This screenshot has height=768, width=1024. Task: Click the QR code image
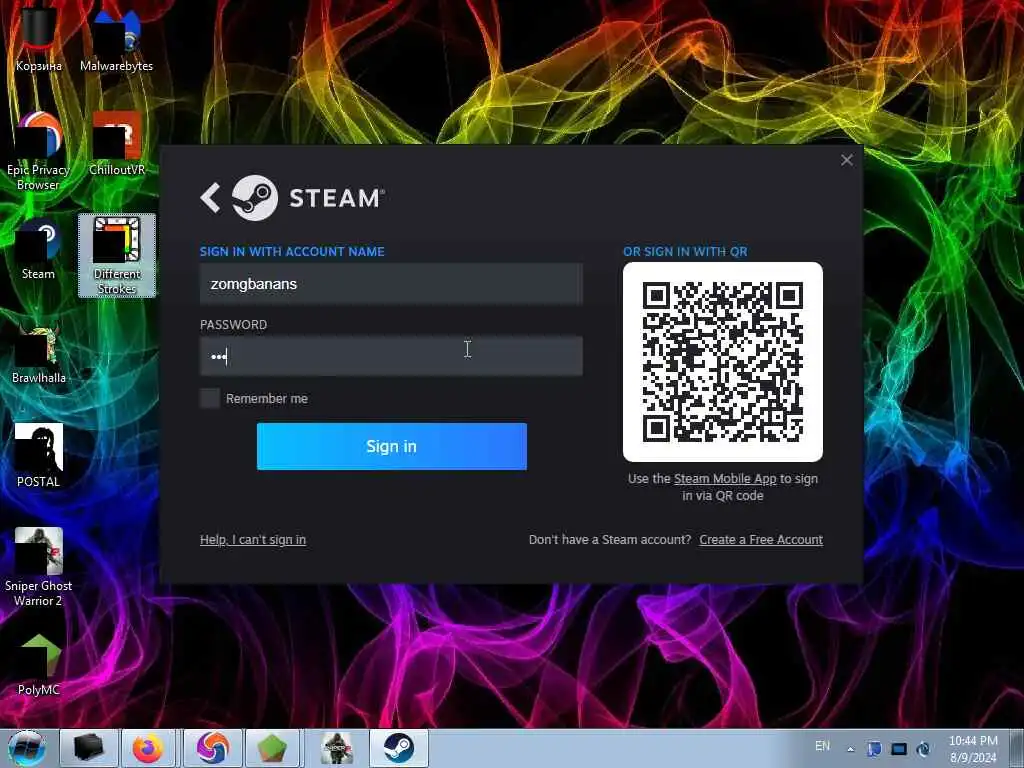722,362
